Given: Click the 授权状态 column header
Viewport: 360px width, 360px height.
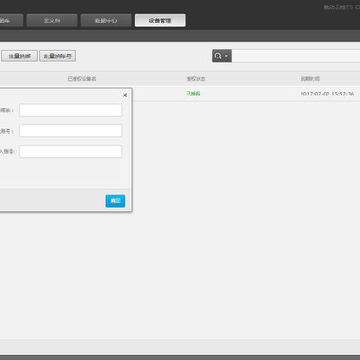Looking at the screenshot, I should click(196, 79).
